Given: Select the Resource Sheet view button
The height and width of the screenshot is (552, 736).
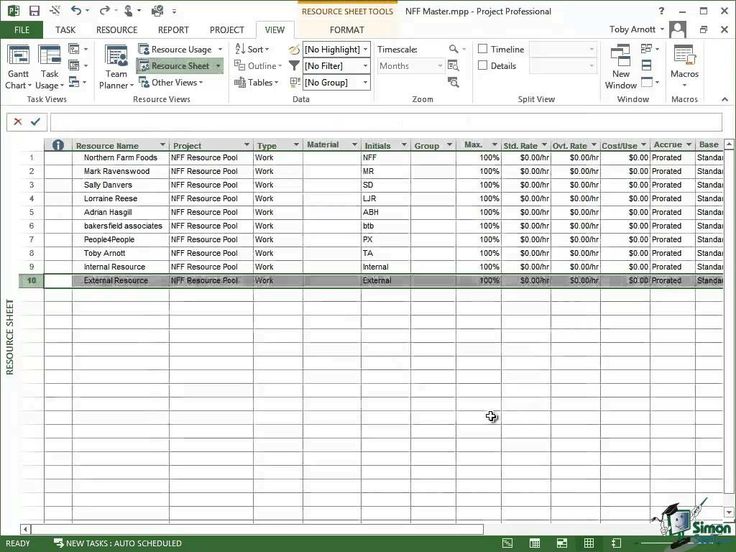Looking at the screenshot, I should [x=180, y=66].
